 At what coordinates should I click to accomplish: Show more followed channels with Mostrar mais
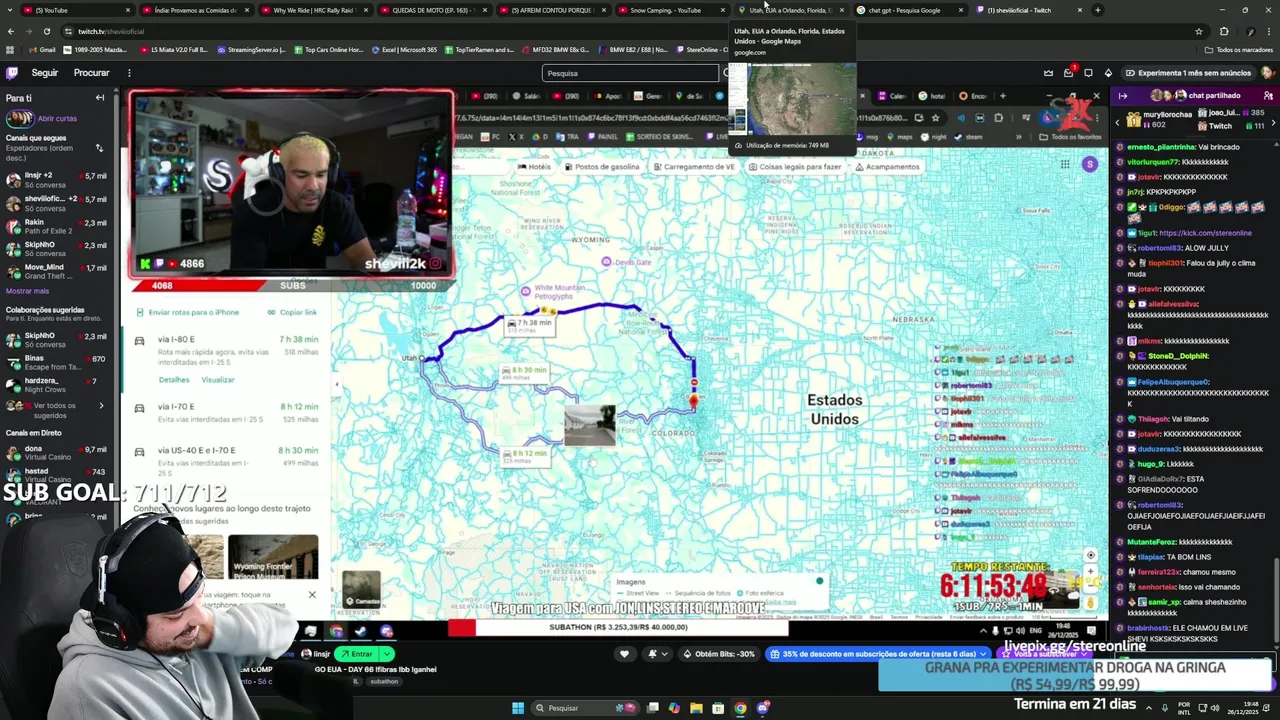pyautogui.click(x=27, y=291)
